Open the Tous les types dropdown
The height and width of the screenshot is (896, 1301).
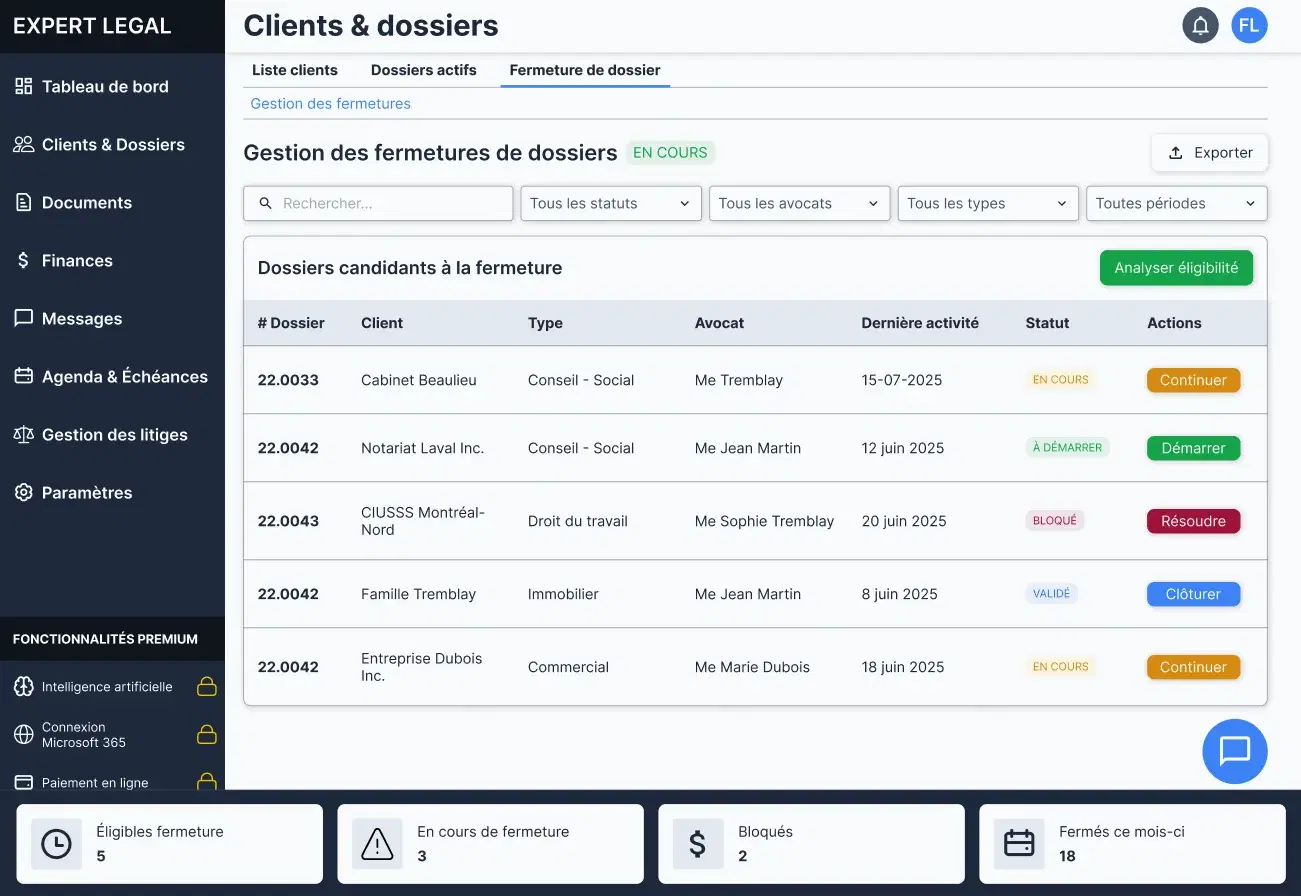(987, 203)
